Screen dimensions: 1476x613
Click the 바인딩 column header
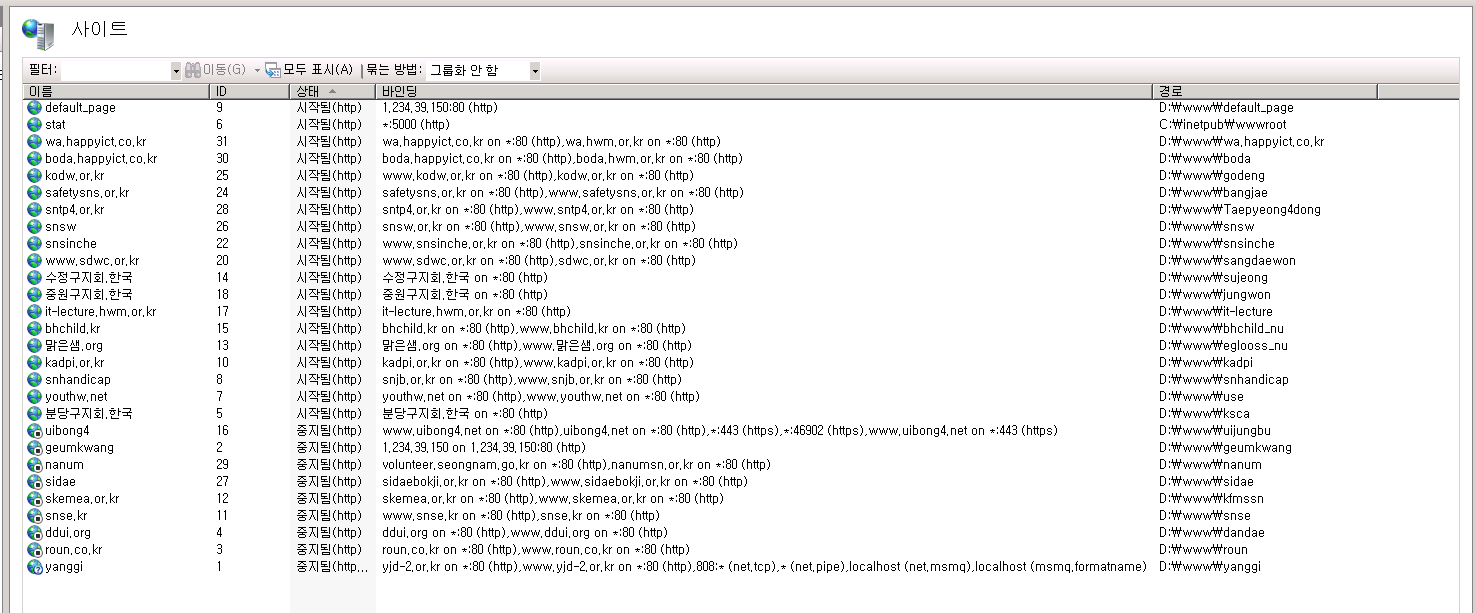(x=765, y=91)
